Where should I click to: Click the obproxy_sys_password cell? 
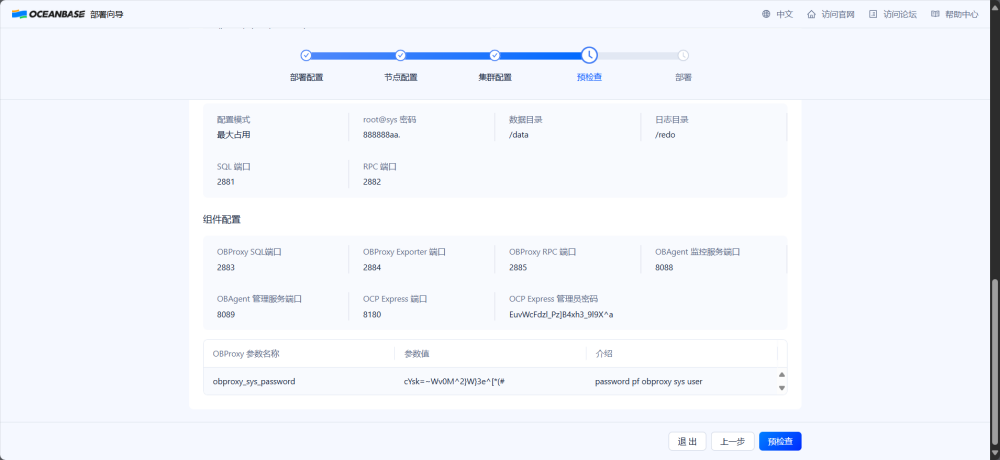point(254,382)
